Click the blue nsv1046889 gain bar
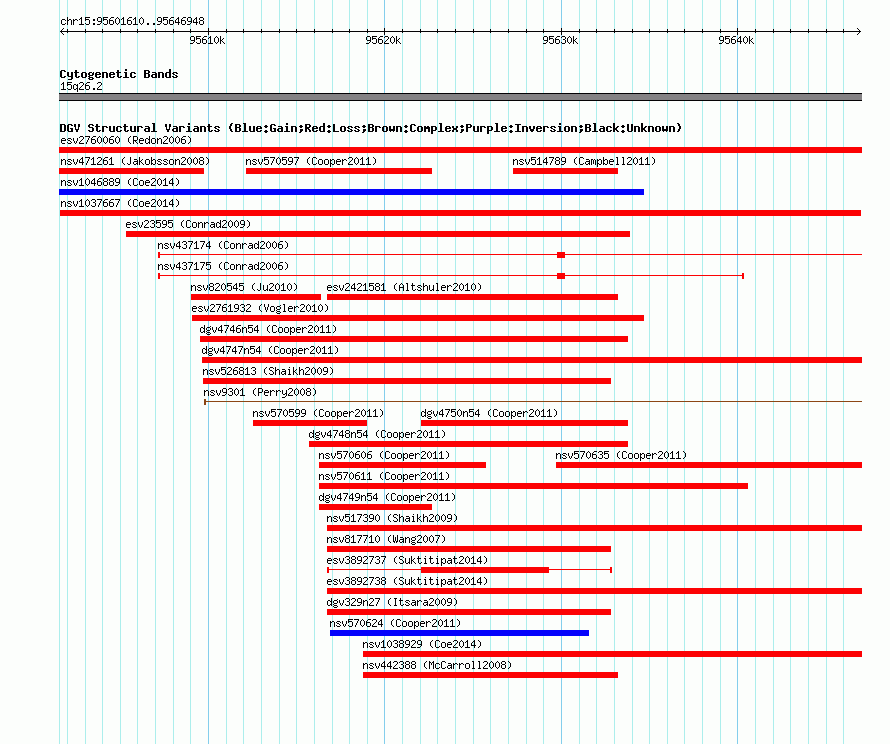Screen dimensions: 890x744 point(351,192)
